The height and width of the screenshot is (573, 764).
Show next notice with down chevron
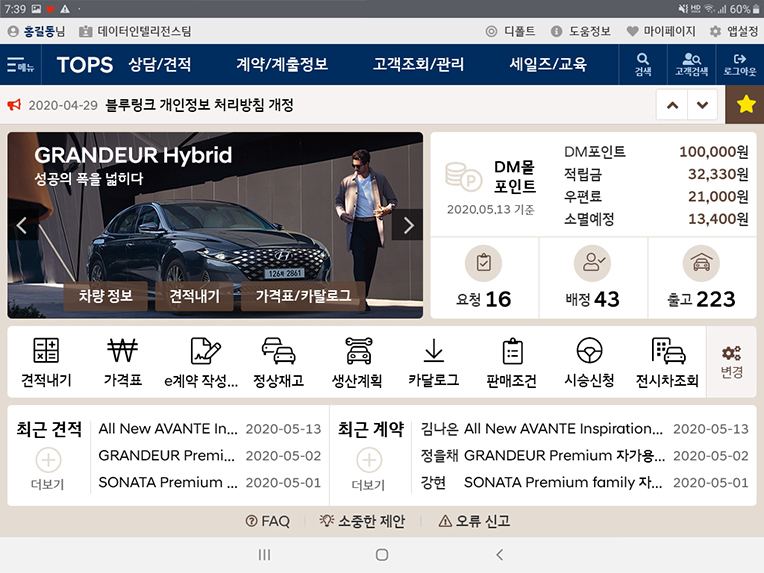[702, 104]
